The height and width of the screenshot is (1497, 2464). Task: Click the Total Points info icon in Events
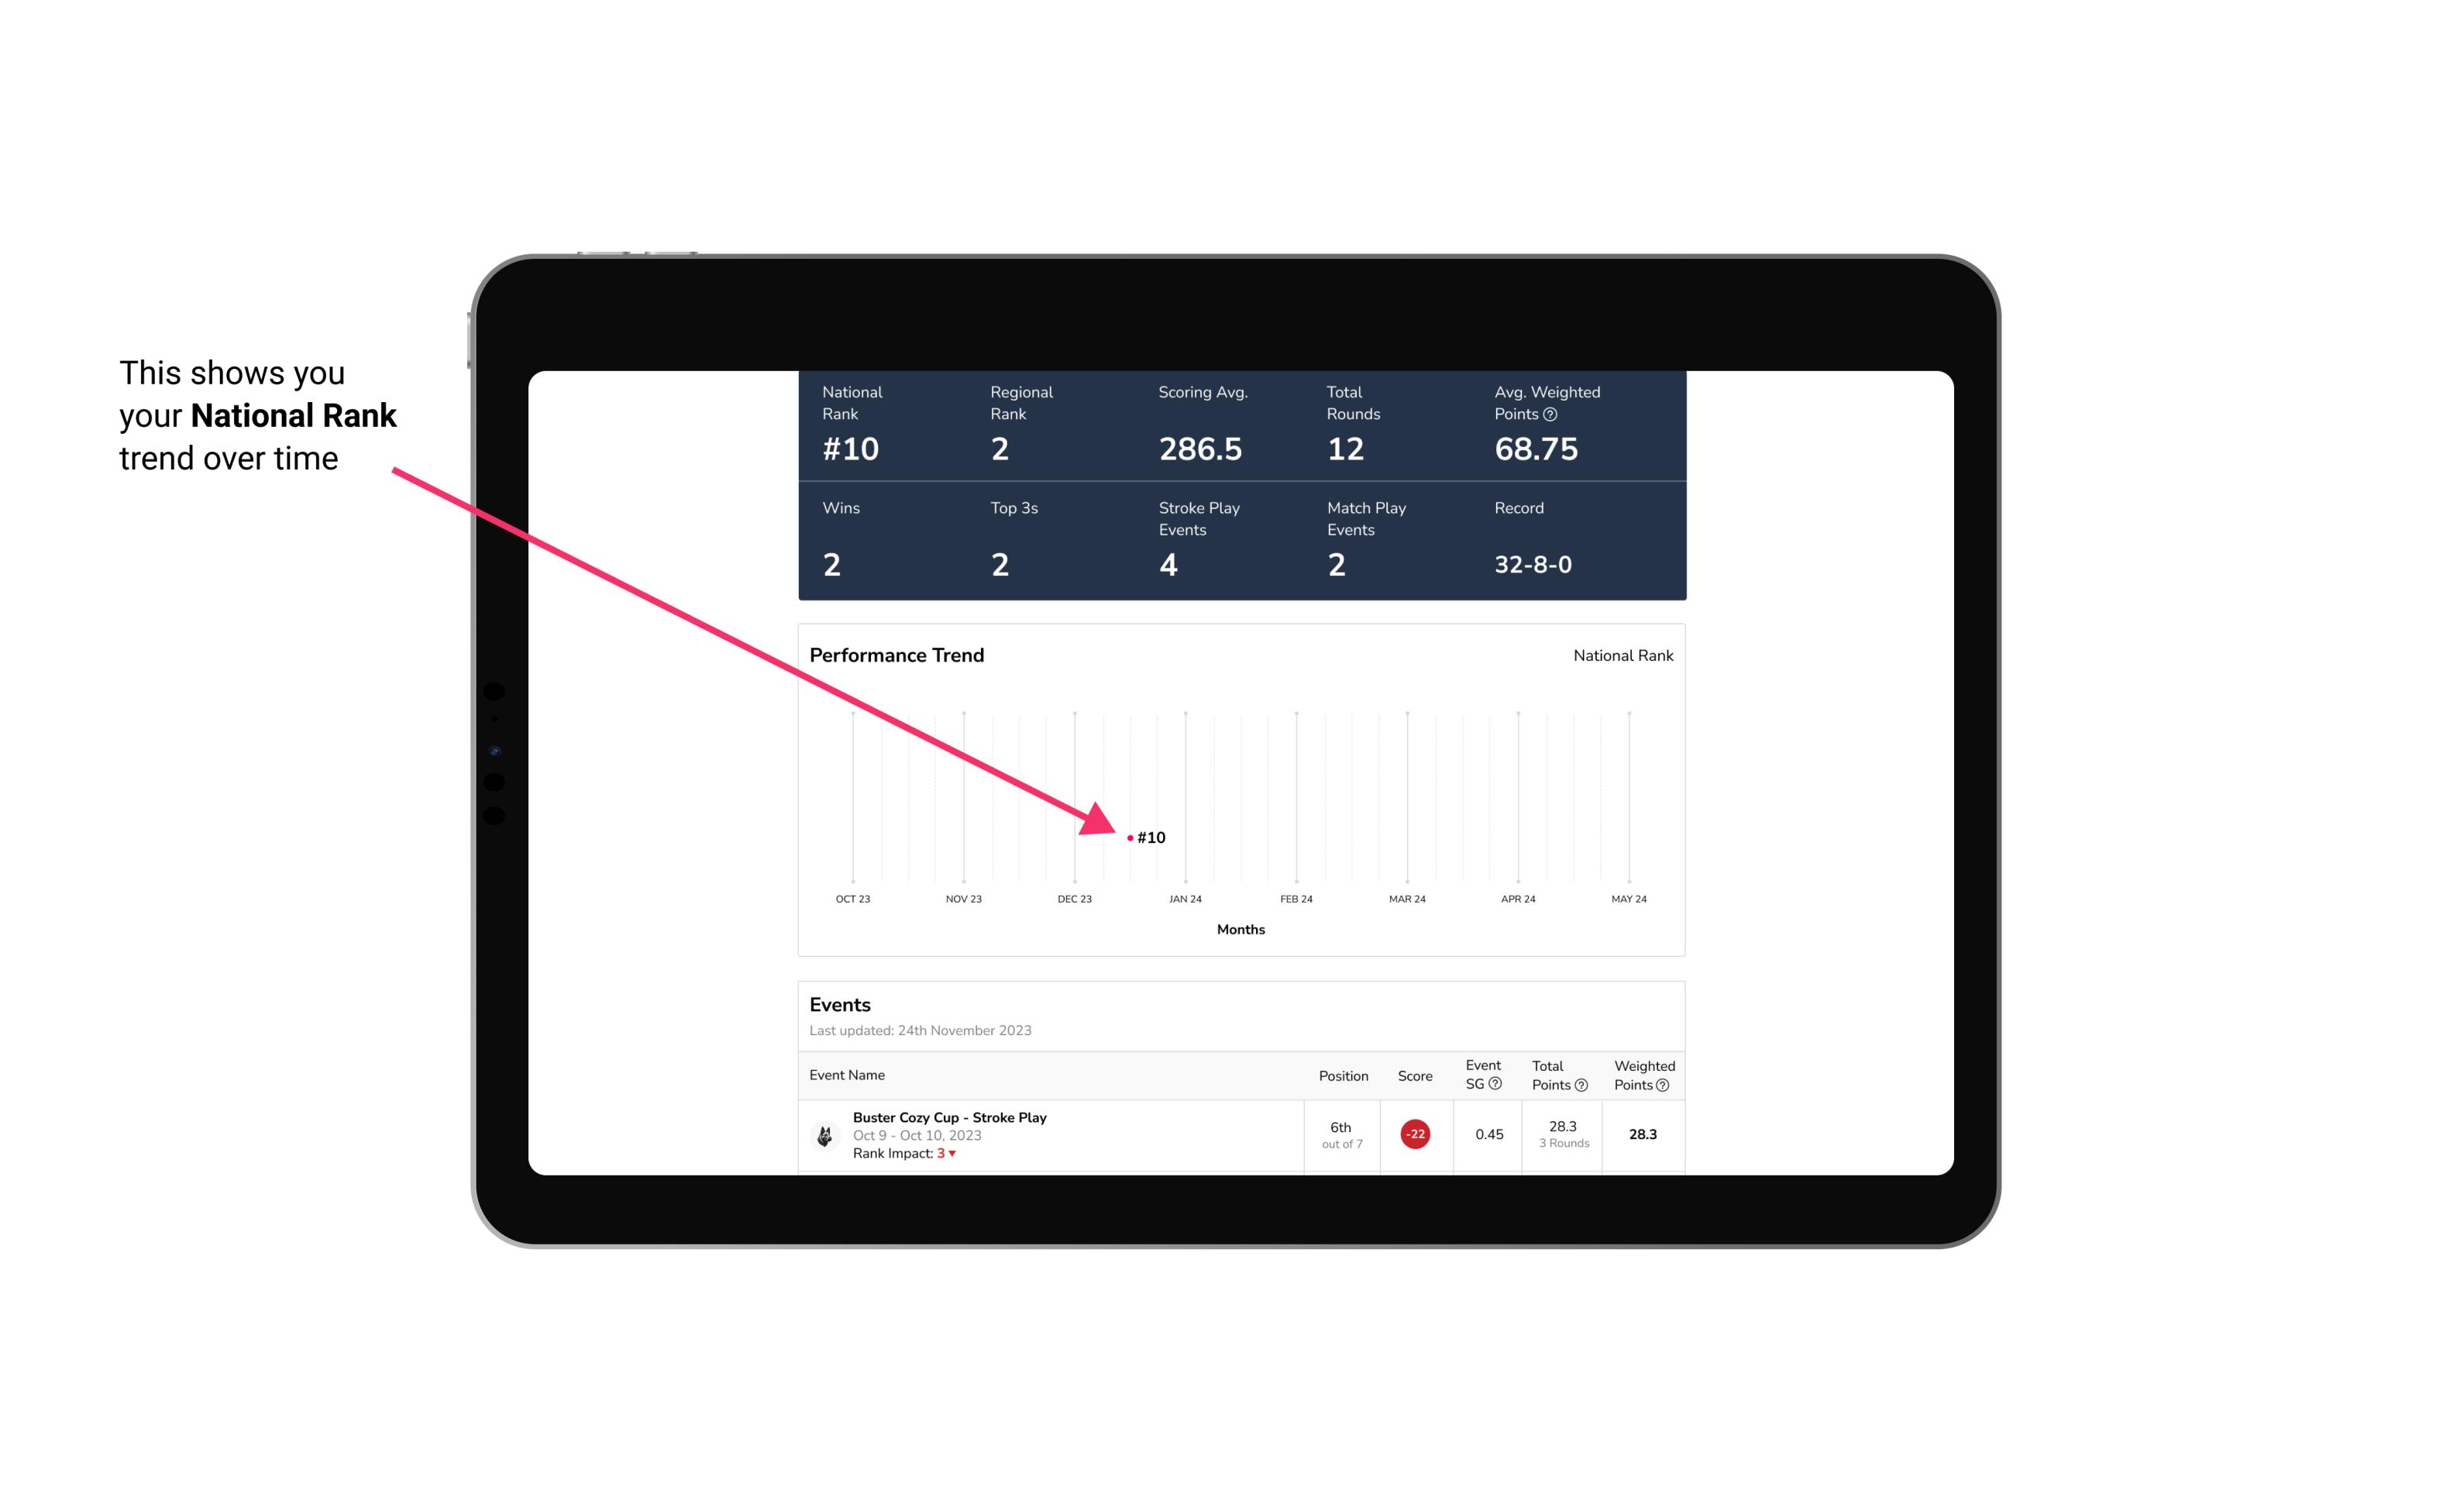[x=1577, y=1086]
